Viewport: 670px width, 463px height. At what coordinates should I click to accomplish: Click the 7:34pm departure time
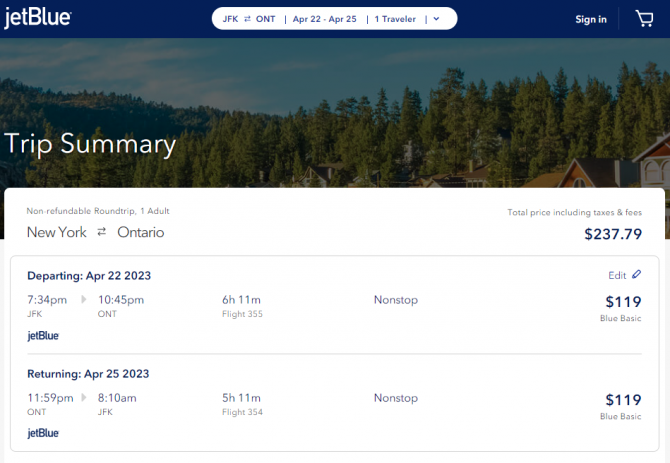47,300
